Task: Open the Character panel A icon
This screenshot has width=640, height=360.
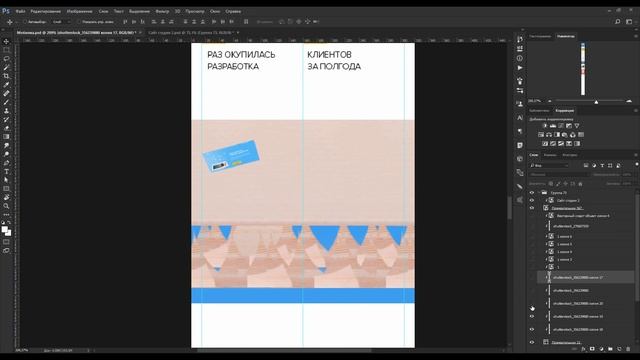Action: coord(520,118)
